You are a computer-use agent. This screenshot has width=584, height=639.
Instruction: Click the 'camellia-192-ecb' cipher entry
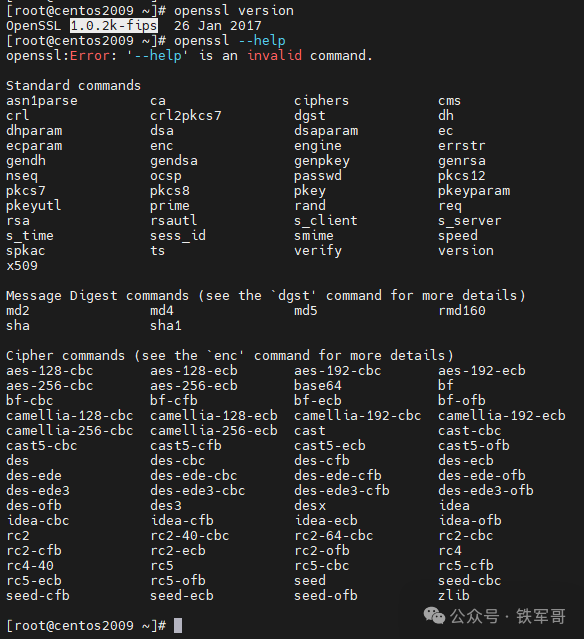[x=502, y=416]
